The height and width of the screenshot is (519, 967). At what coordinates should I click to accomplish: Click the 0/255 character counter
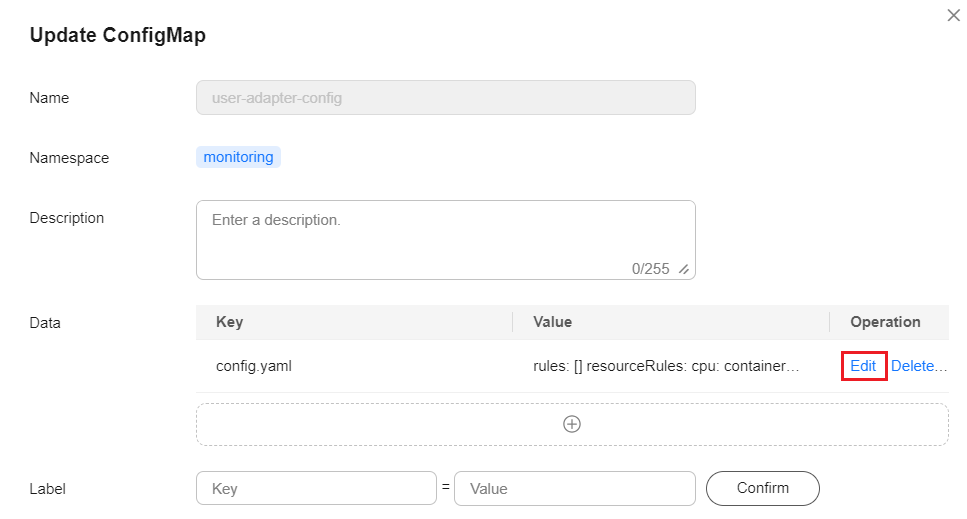tap(651, 269)
